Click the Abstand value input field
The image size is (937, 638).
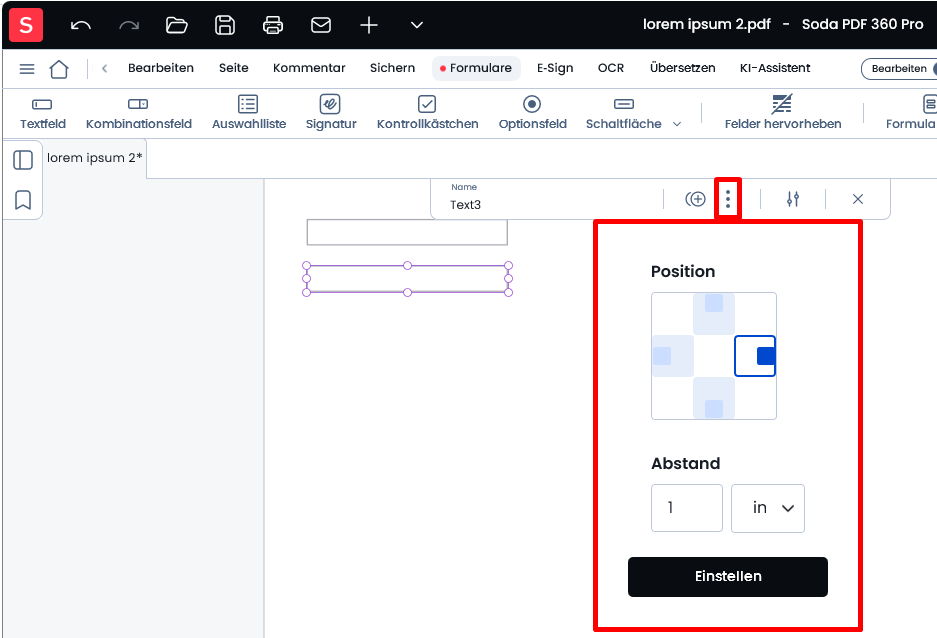[687, 508]
